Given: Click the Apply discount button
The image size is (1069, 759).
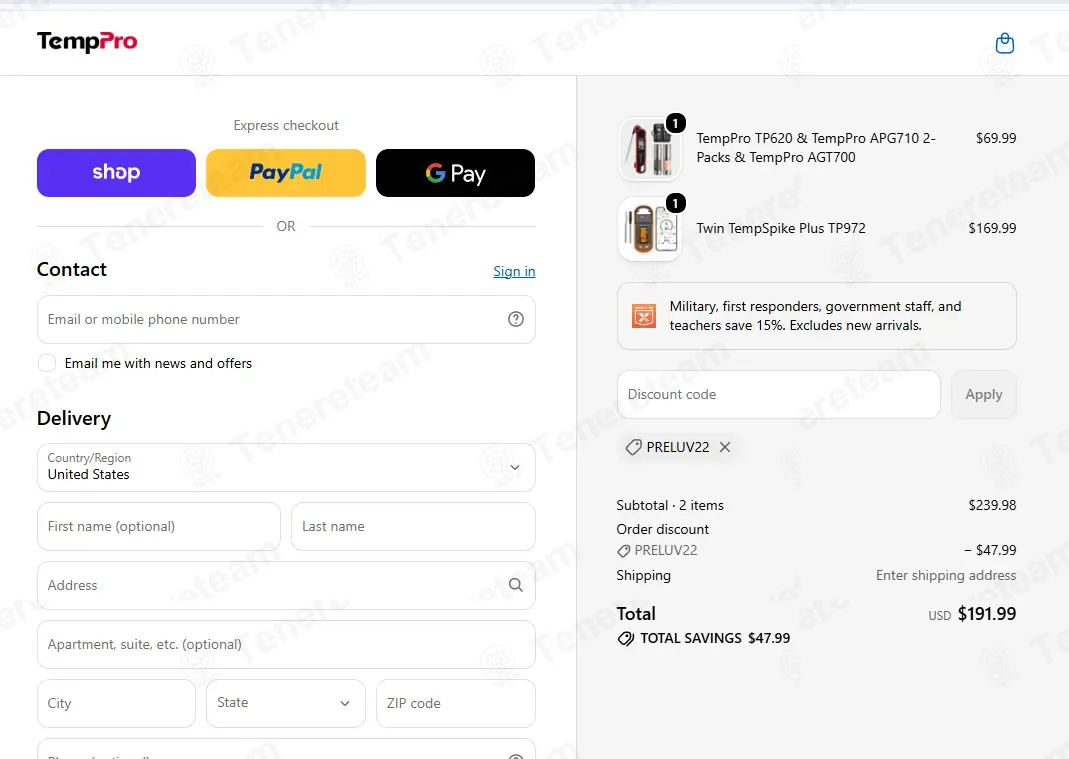Looking at the screenshot, I should click(x=984, y=394).
